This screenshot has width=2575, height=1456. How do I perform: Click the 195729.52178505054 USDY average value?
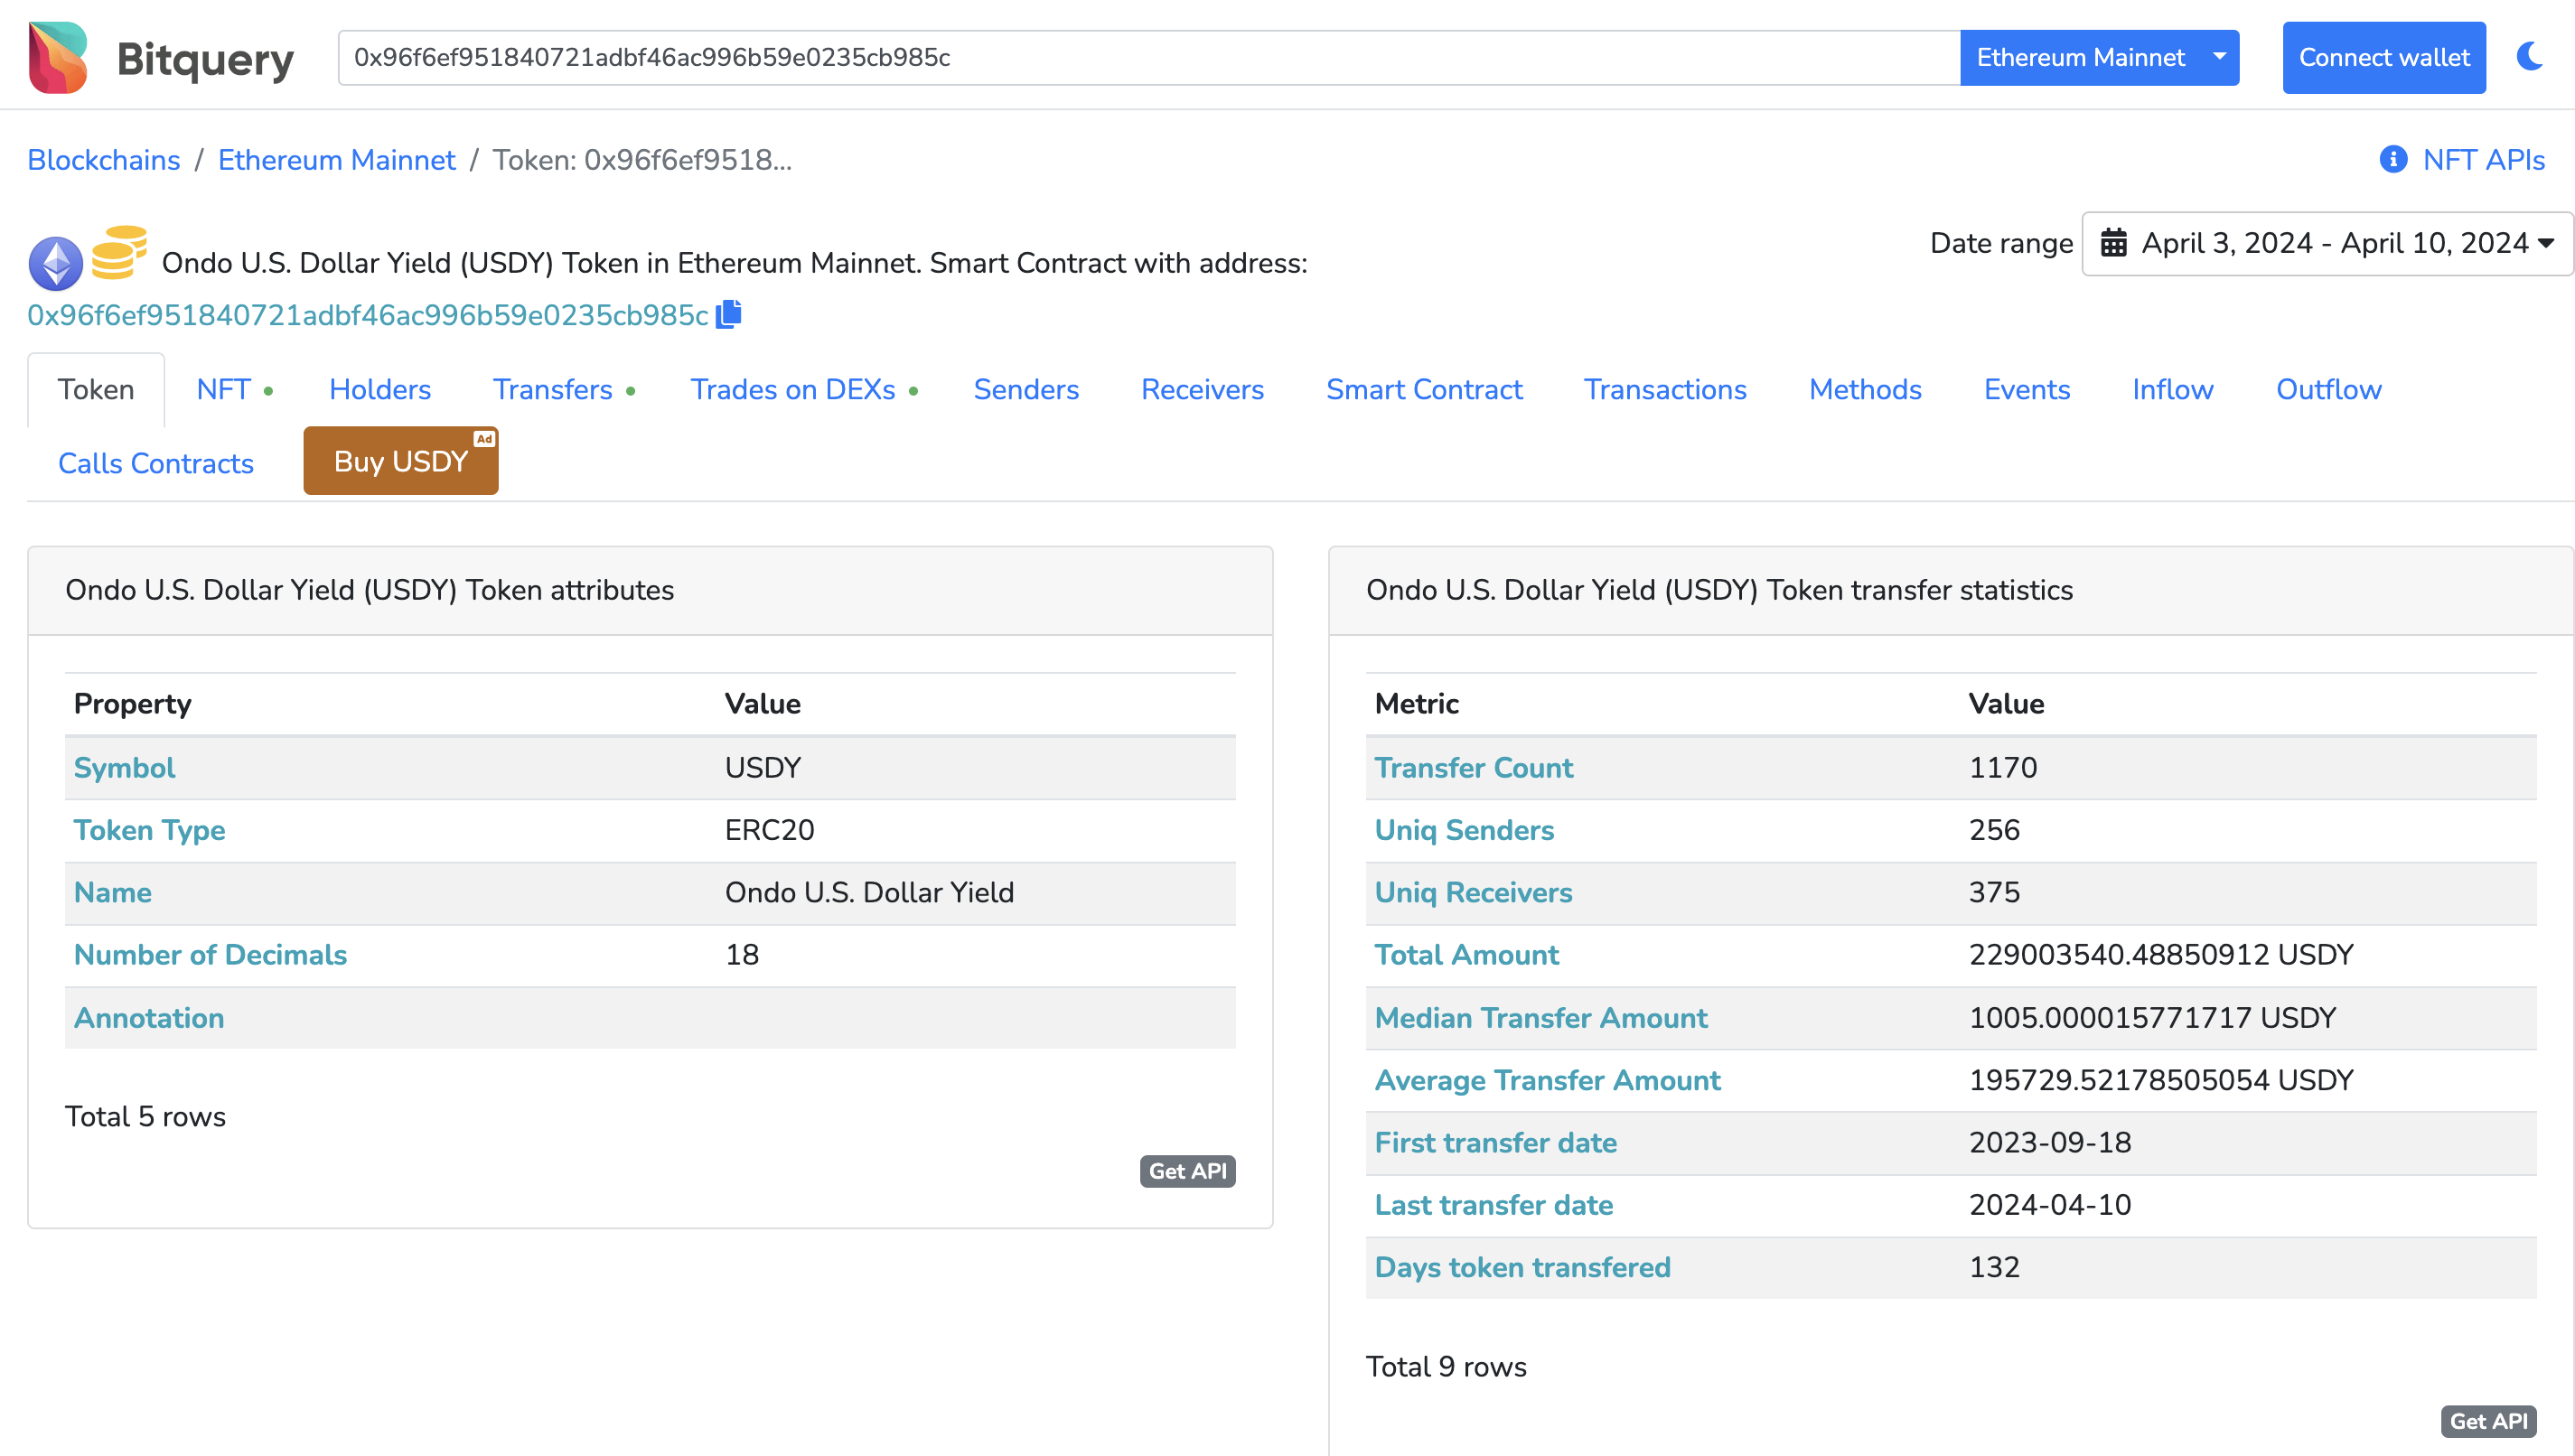tap(2160, 1080)
